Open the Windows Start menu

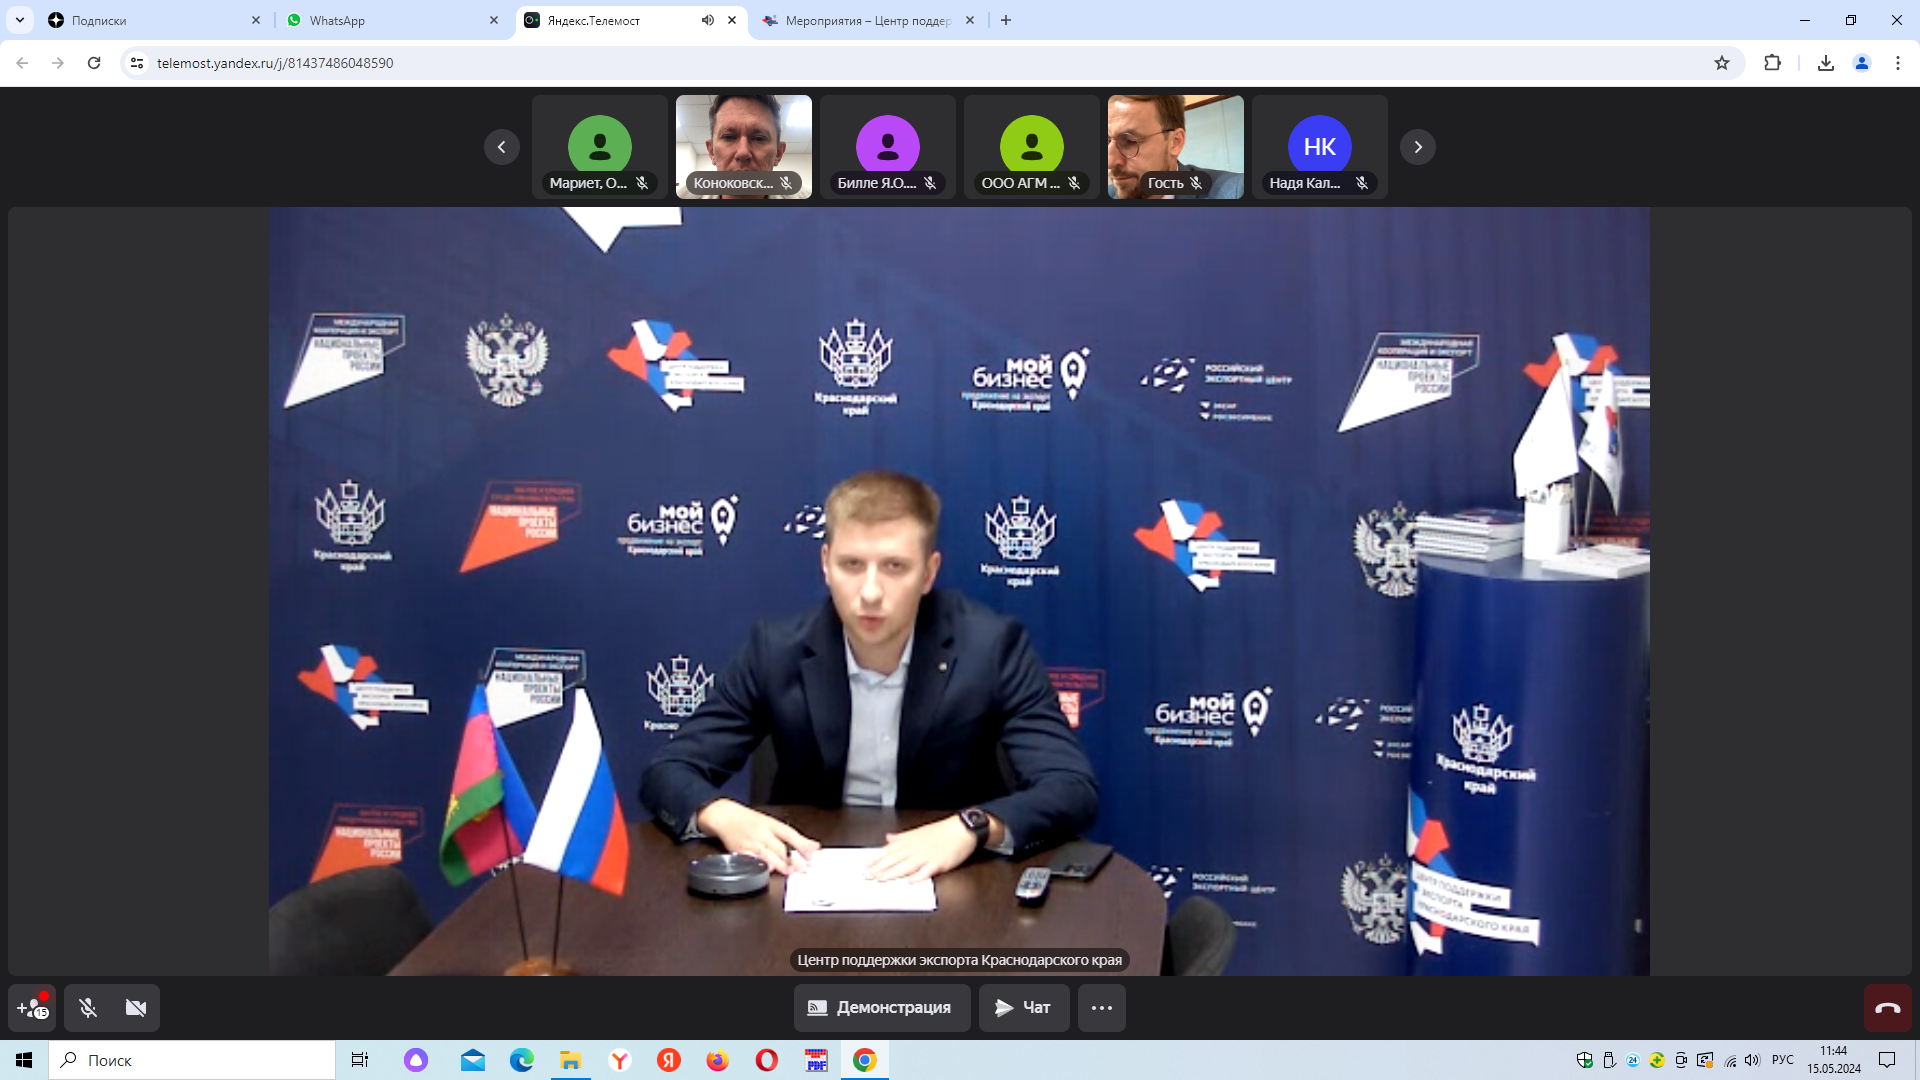click(x=24, y=1060)
